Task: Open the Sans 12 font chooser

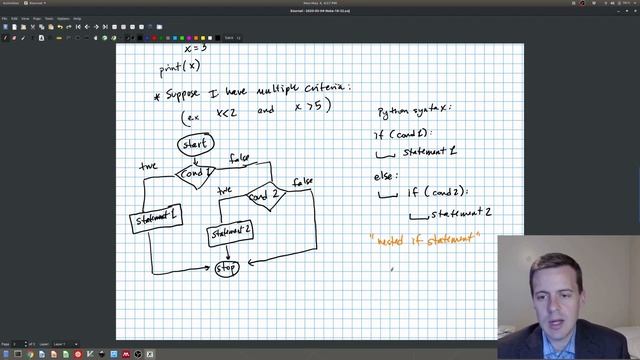Action: click(x=233, y=38)
